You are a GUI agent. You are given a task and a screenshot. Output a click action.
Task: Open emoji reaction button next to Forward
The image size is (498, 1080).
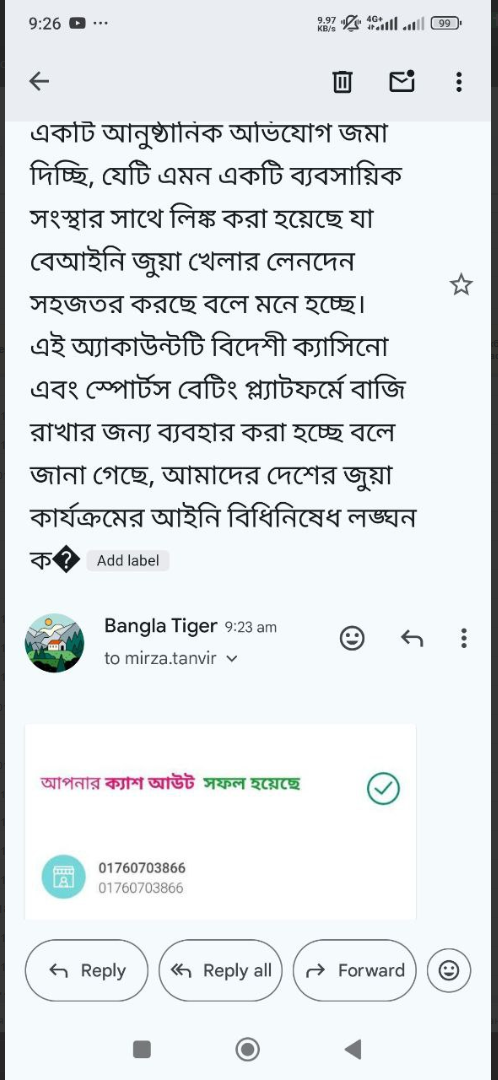[x=449, y=970]
